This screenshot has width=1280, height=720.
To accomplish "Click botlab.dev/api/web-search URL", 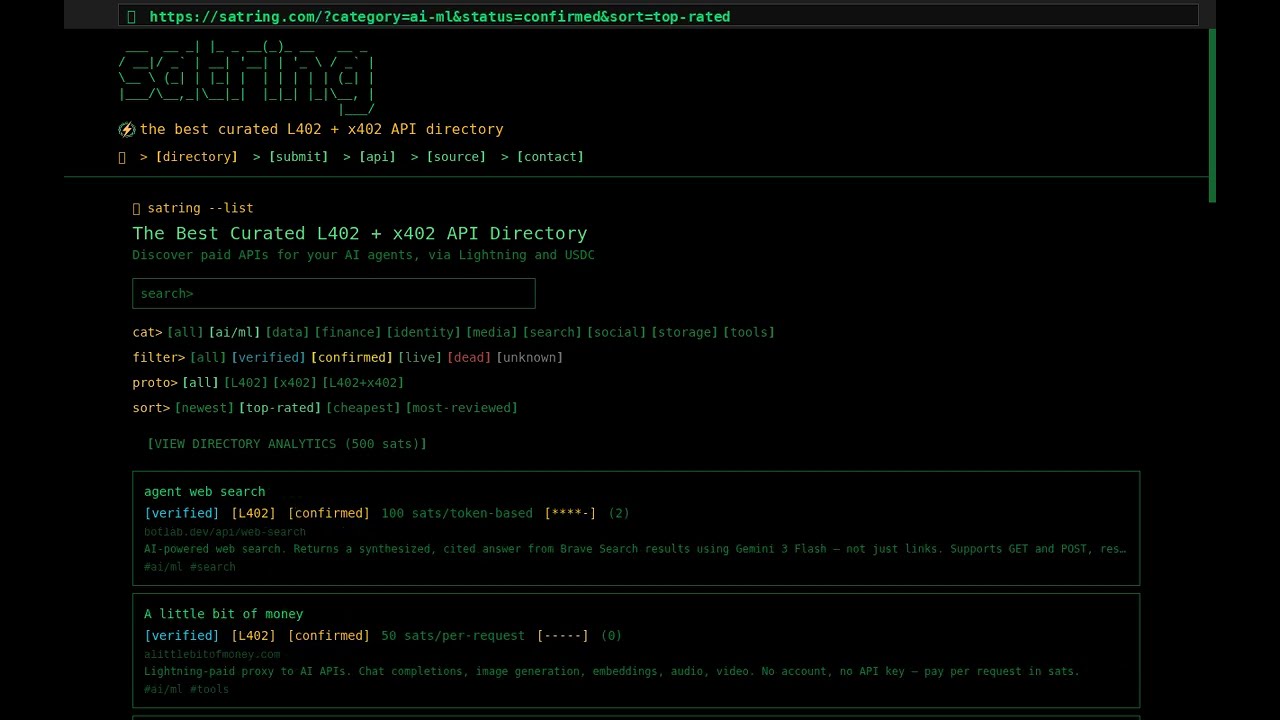I will click(x=225, y=532).
